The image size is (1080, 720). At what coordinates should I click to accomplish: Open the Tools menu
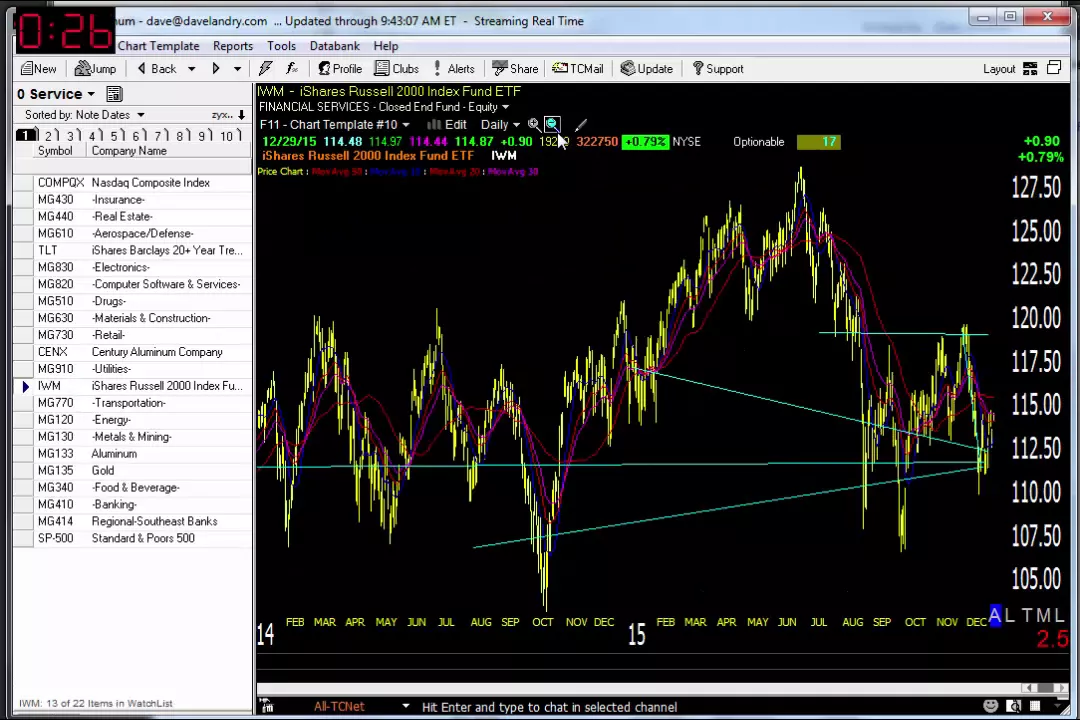click(x=281, y=46)
